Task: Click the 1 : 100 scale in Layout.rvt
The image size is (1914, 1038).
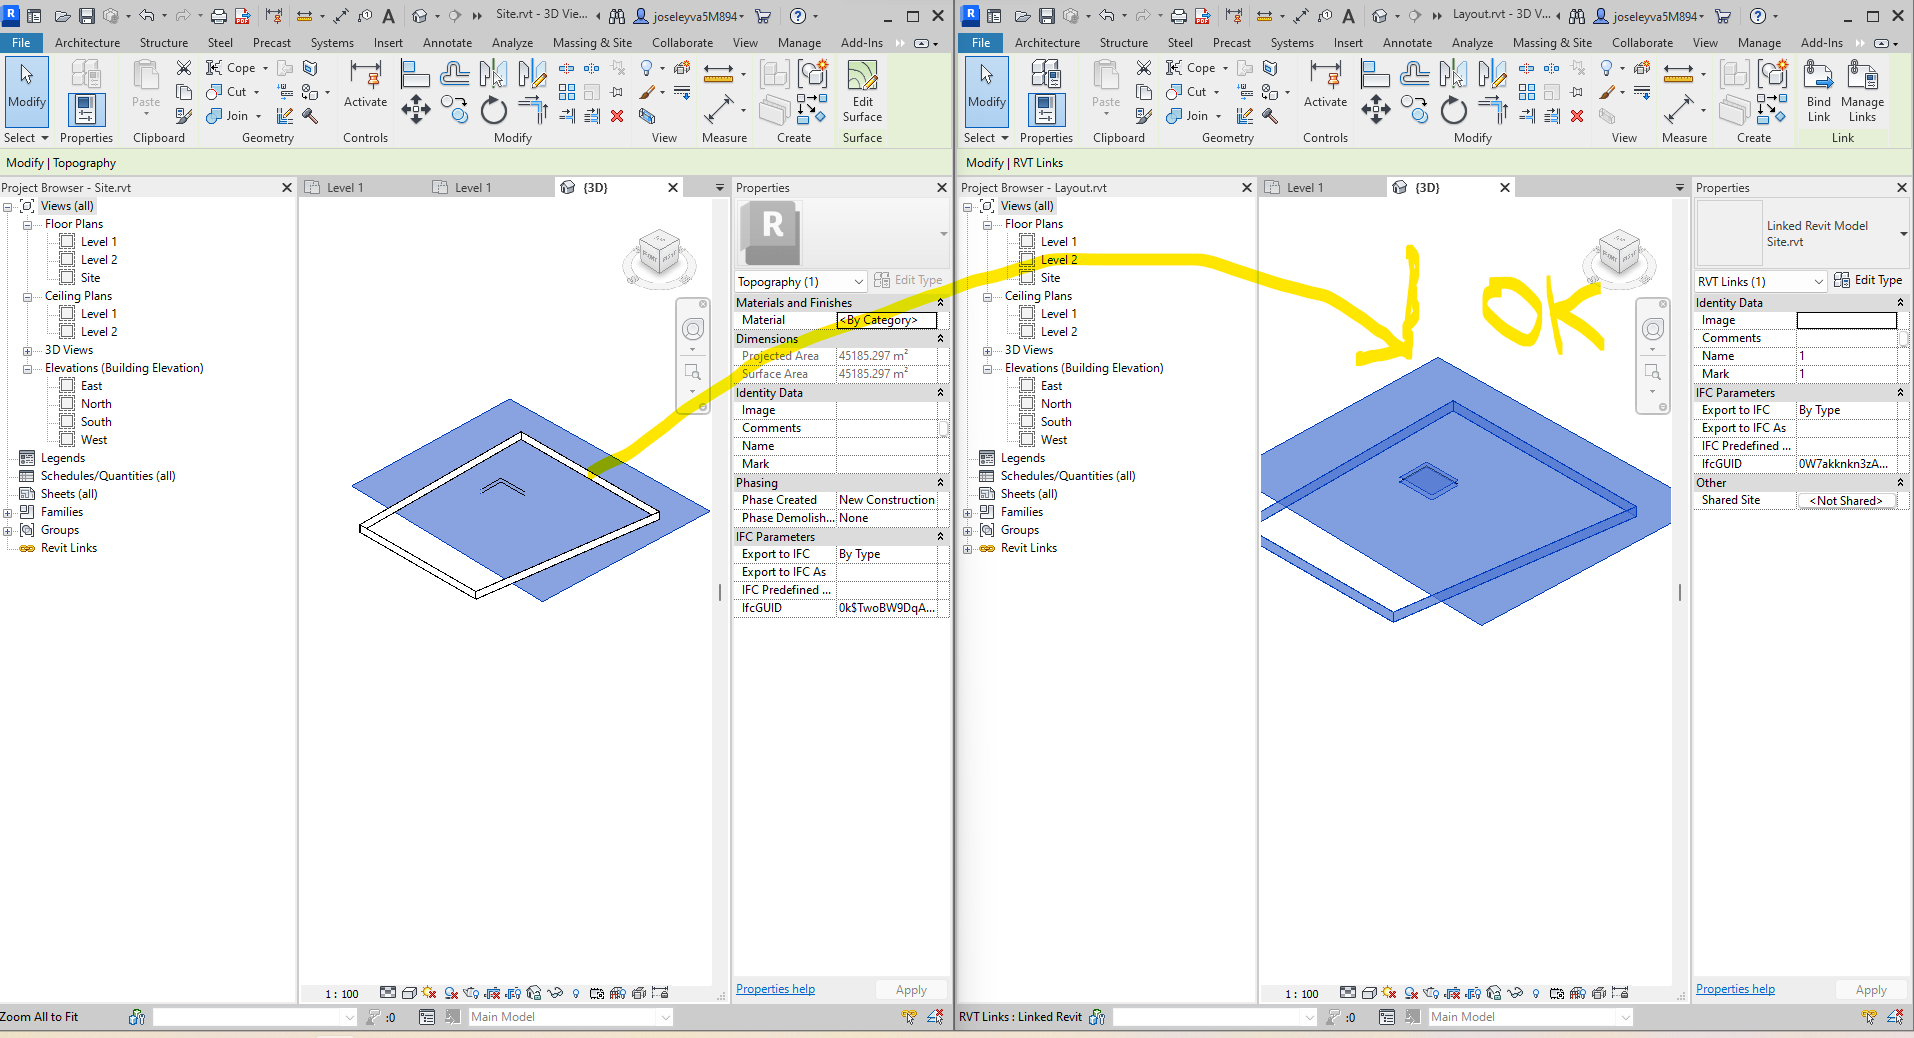Action: 1302,994
